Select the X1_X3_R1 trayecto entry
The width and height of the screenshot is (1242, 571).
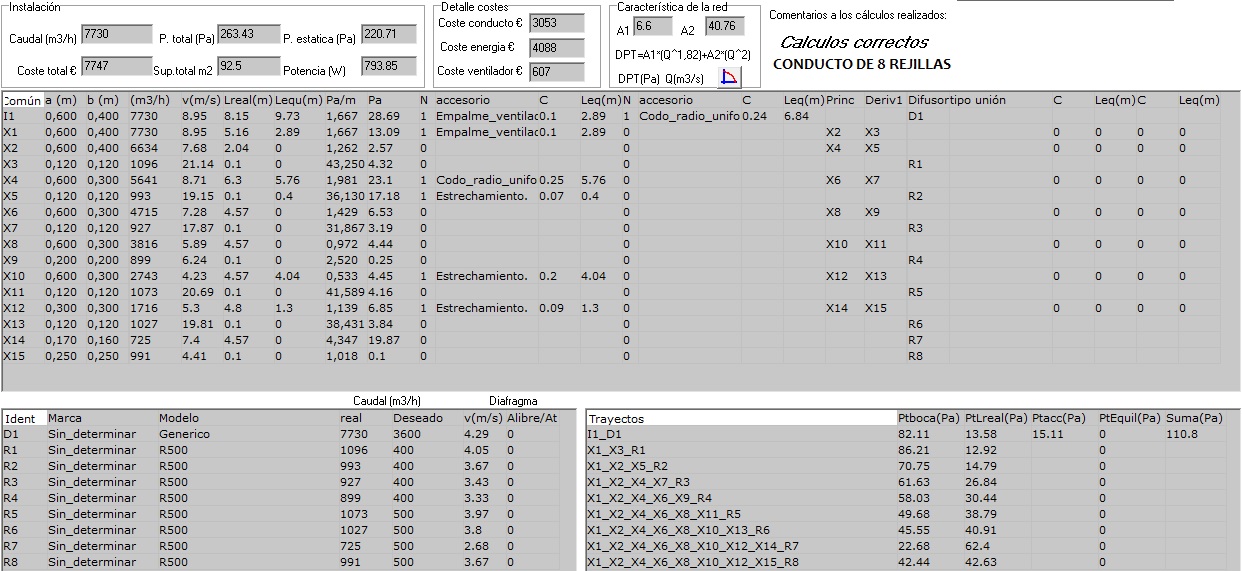tap(617, 450)
